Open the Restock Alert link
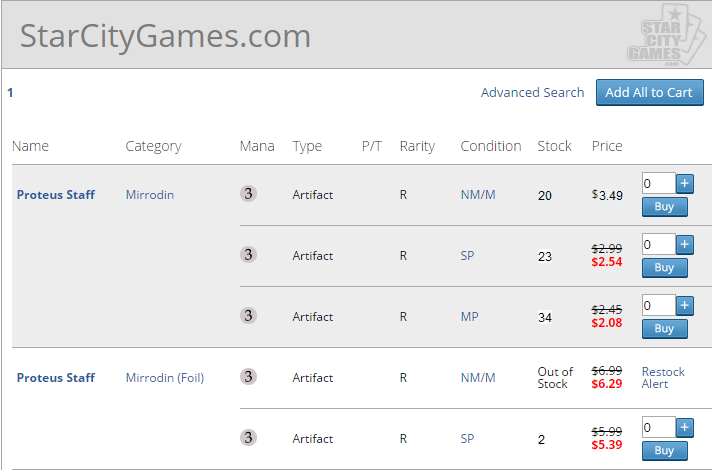 (x=663, y=378)
